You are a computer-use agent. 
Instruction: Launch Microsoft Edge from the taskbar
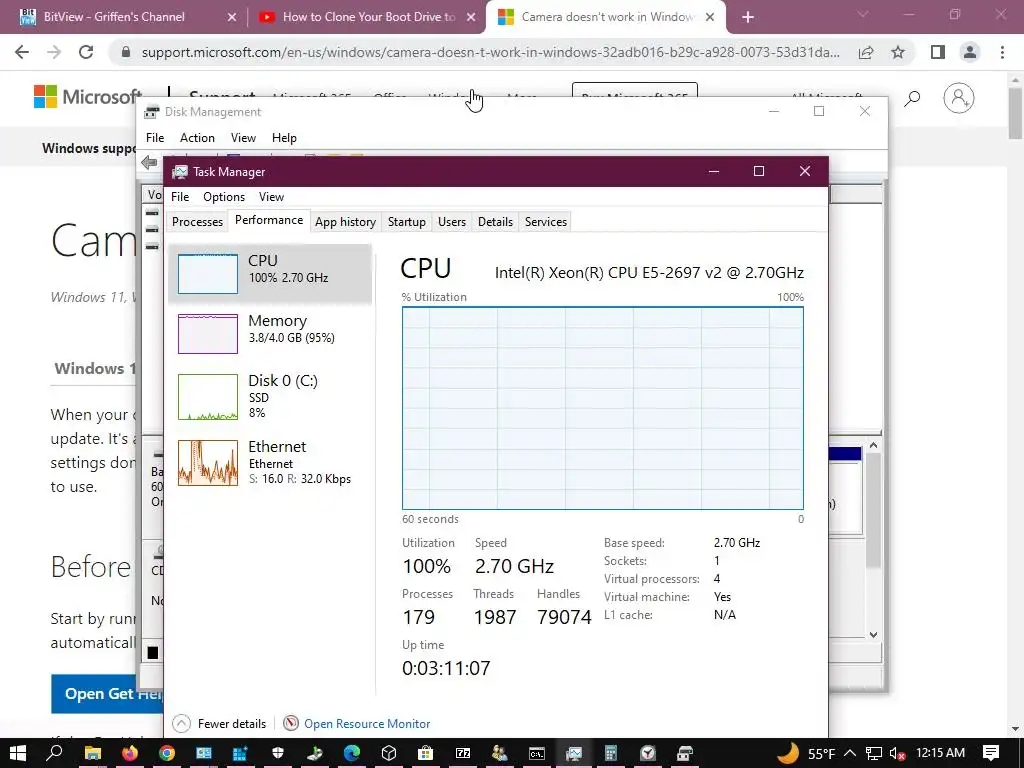[x=352, y=753]
